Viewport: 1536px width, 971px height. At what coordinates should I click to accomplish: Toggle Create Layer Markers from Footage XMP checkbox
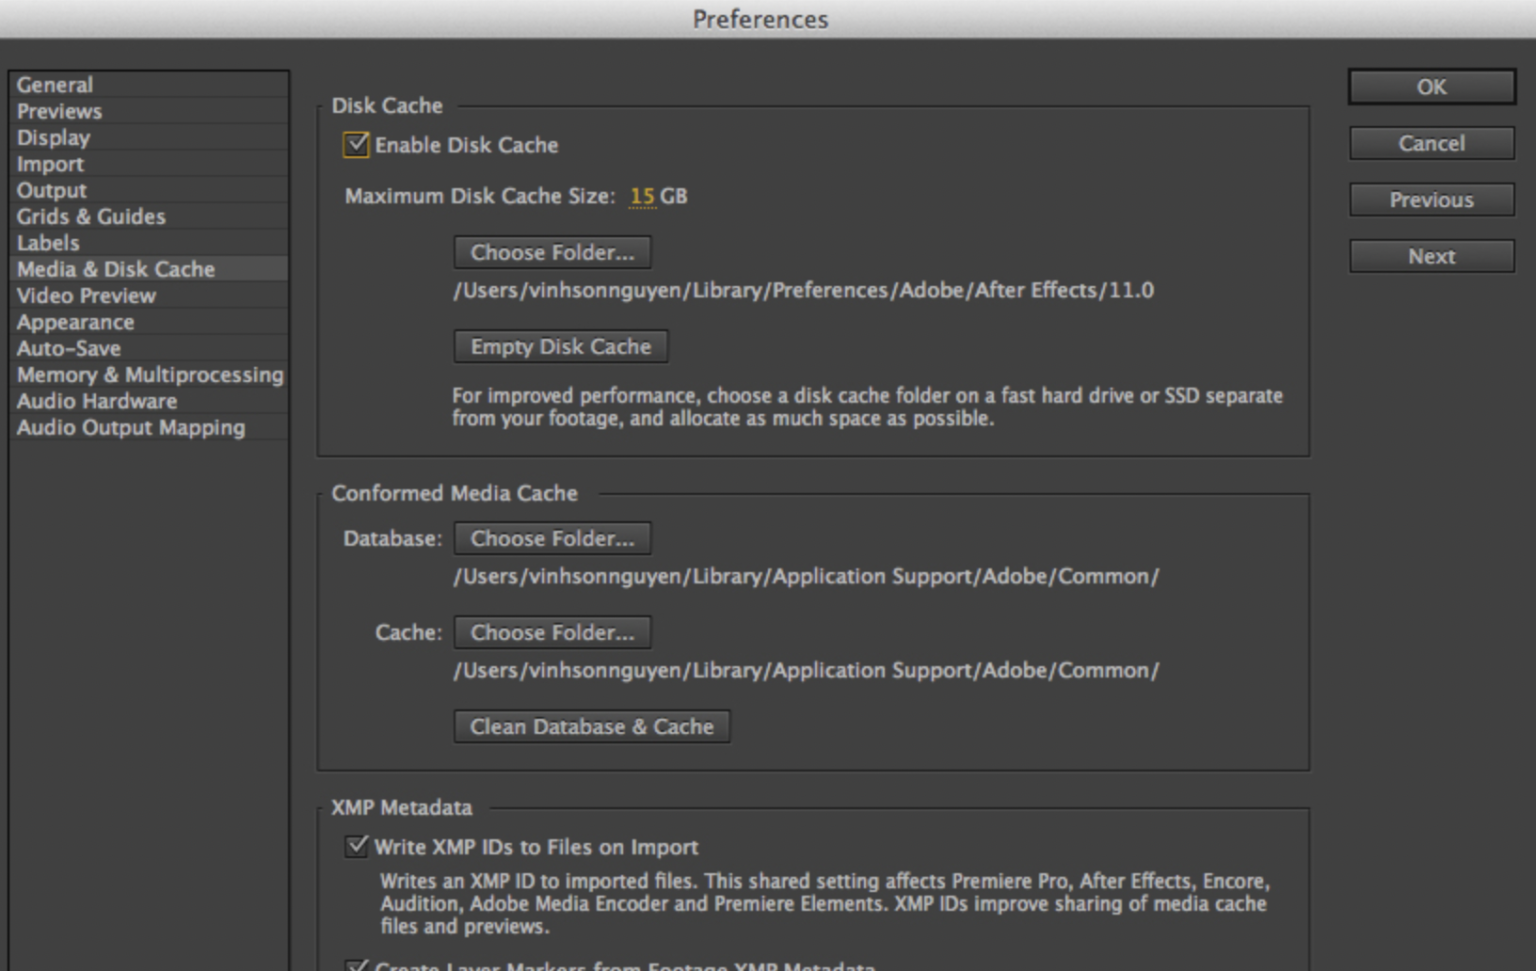point(356,965)
